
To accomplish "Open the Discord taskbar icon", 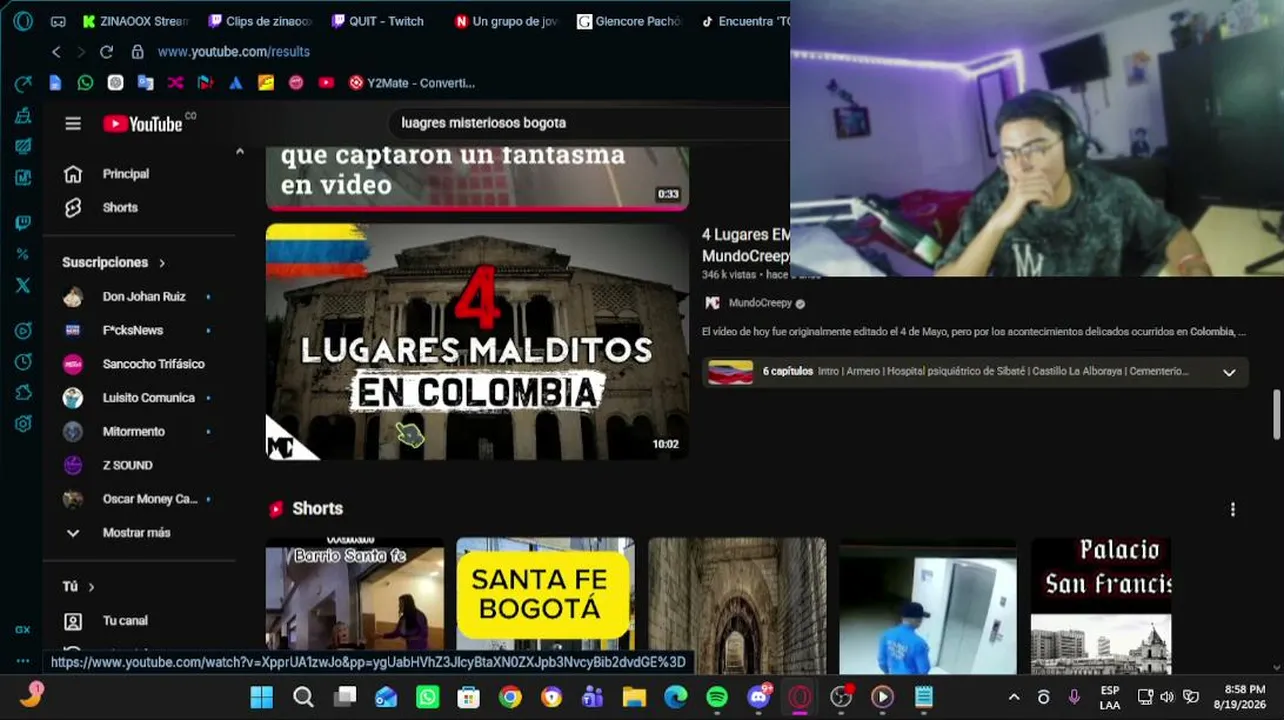I will click(759, 697).
